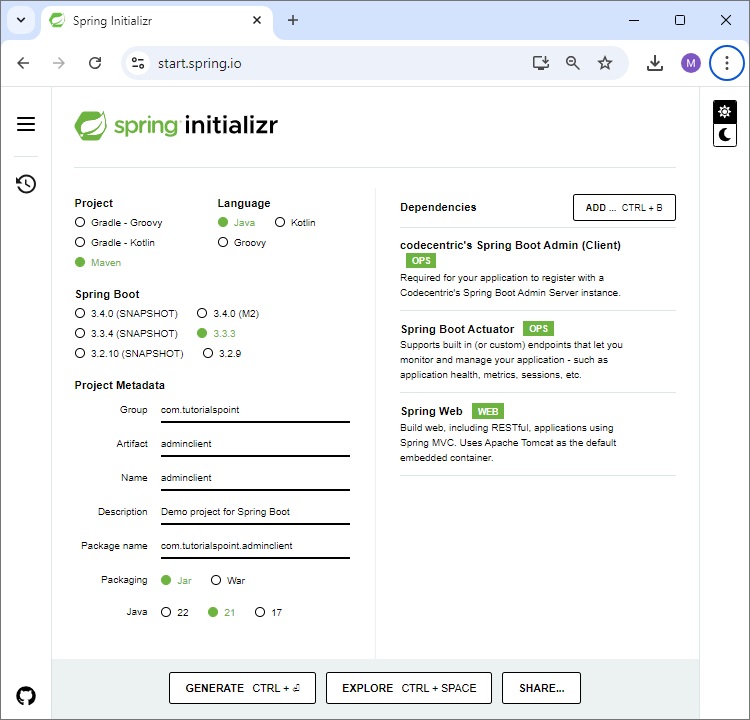
Task: Choose Kotlin language
Action: point(295,222)
